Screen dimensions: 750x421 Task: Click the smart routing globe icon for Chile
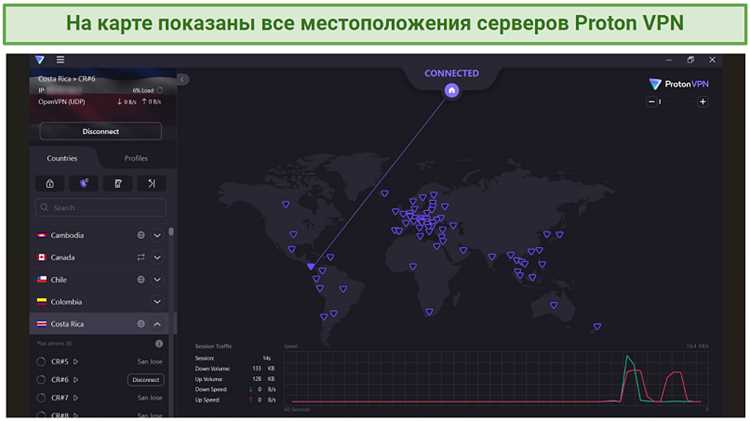click(x=141, y=279)
